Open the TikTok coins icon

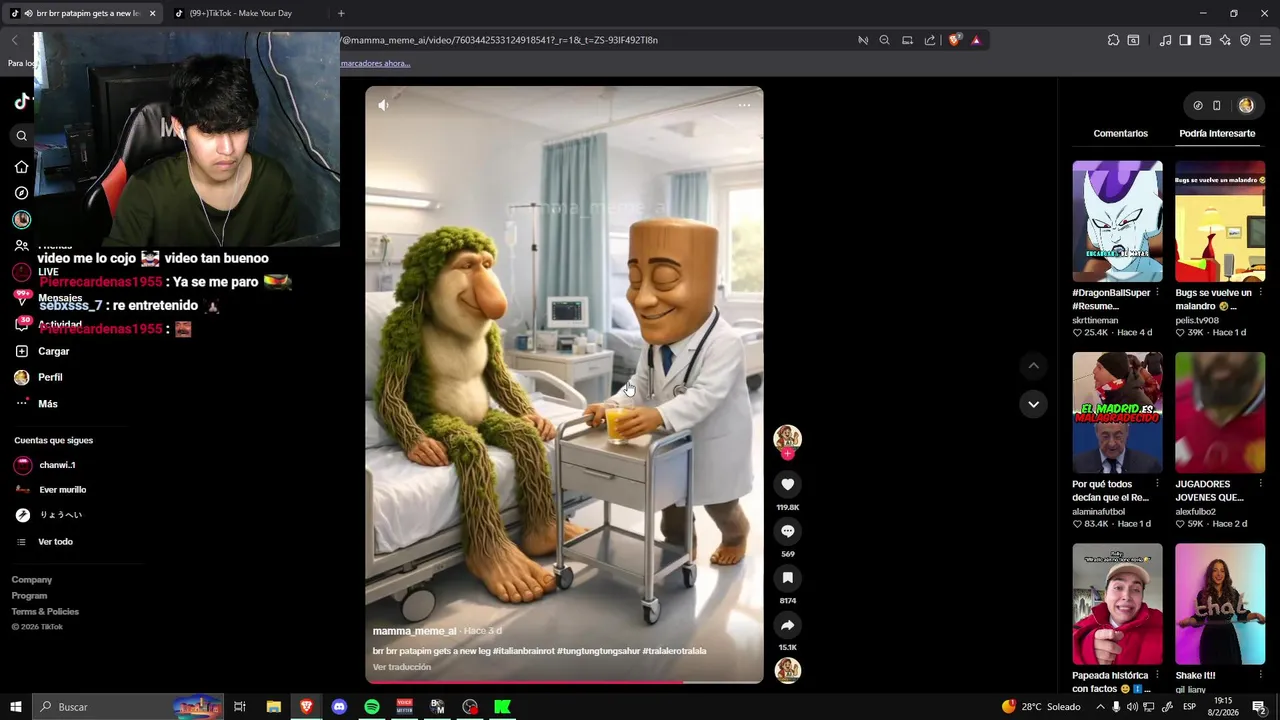point(1198,105)
